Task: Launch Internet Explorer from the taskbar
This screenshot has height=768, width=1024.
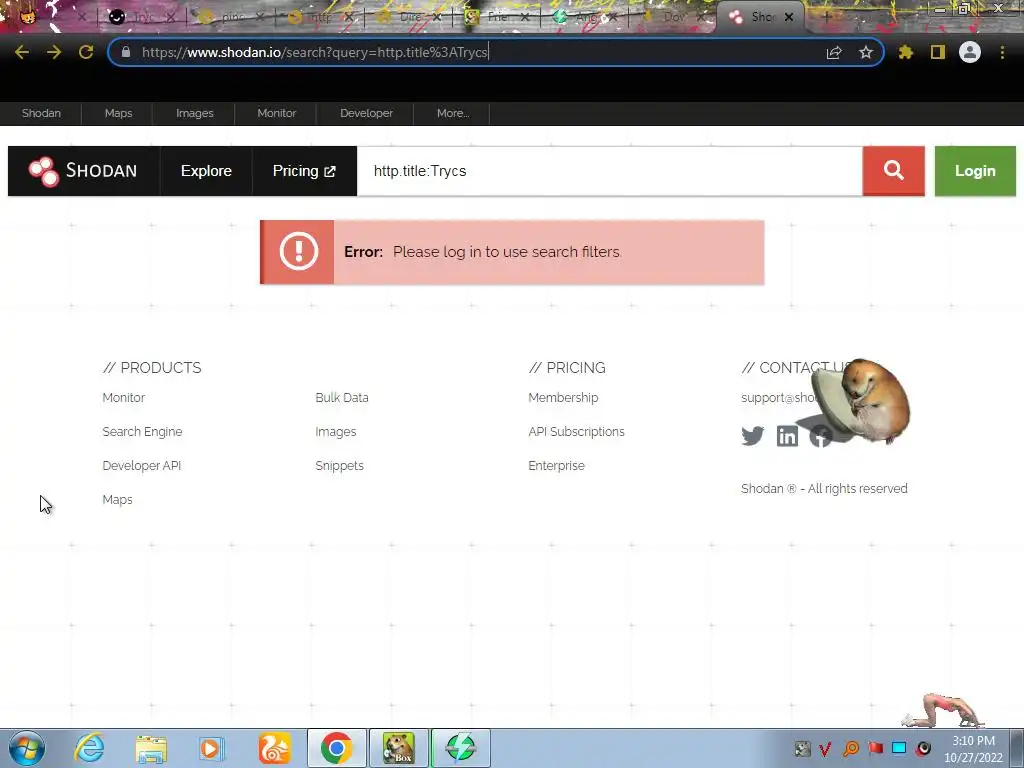Action: [x=89, y=748]
